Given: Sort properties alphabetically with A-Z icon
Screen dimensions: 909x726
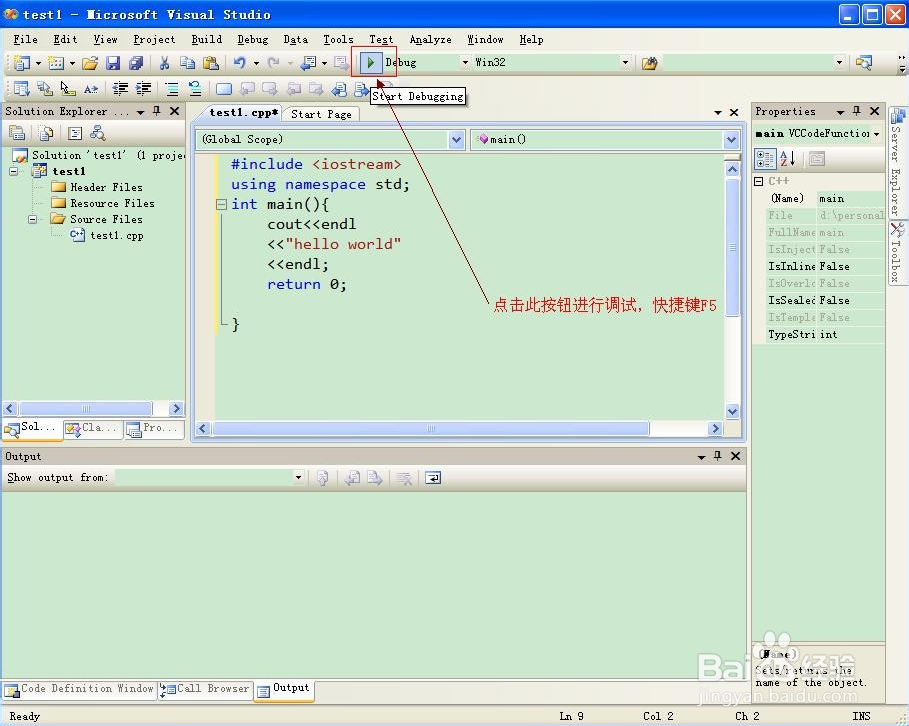Looking at the screenshot, I should click(788, 159).
